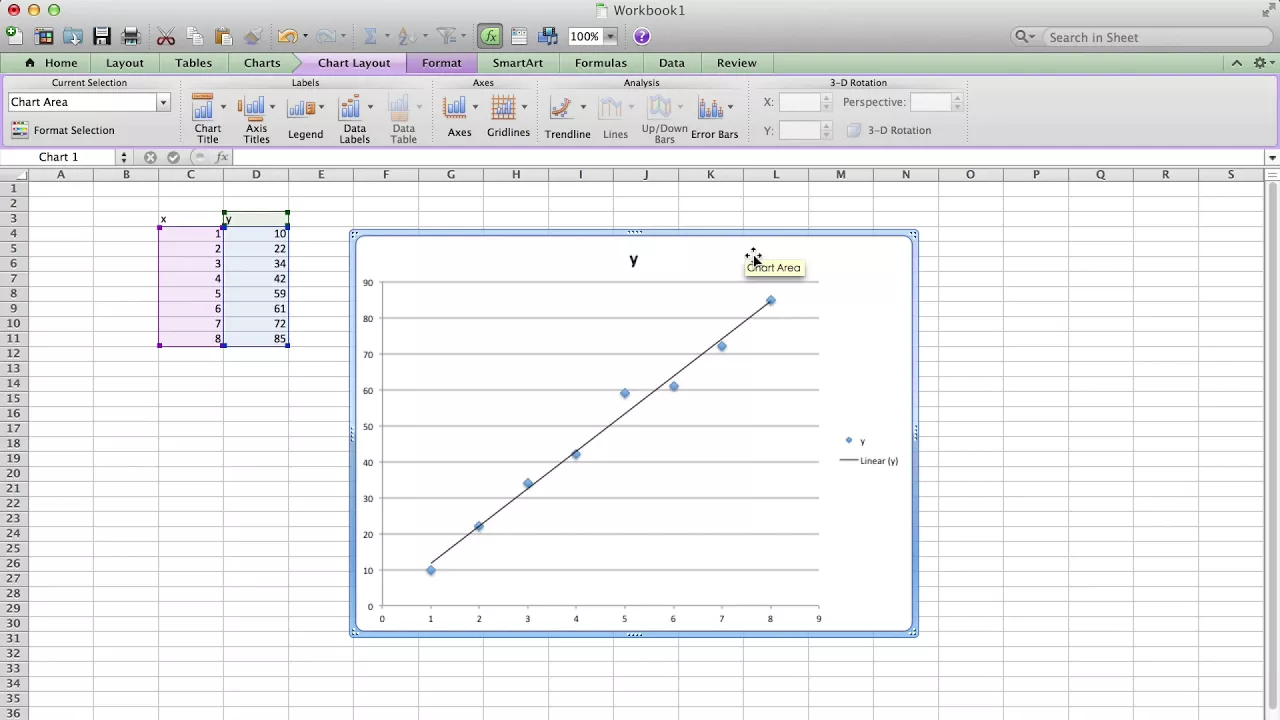Open the search magnifier options dropdown
Image resolution: width=1280 pixels, height=720 pixels.
click(1025, 37)
